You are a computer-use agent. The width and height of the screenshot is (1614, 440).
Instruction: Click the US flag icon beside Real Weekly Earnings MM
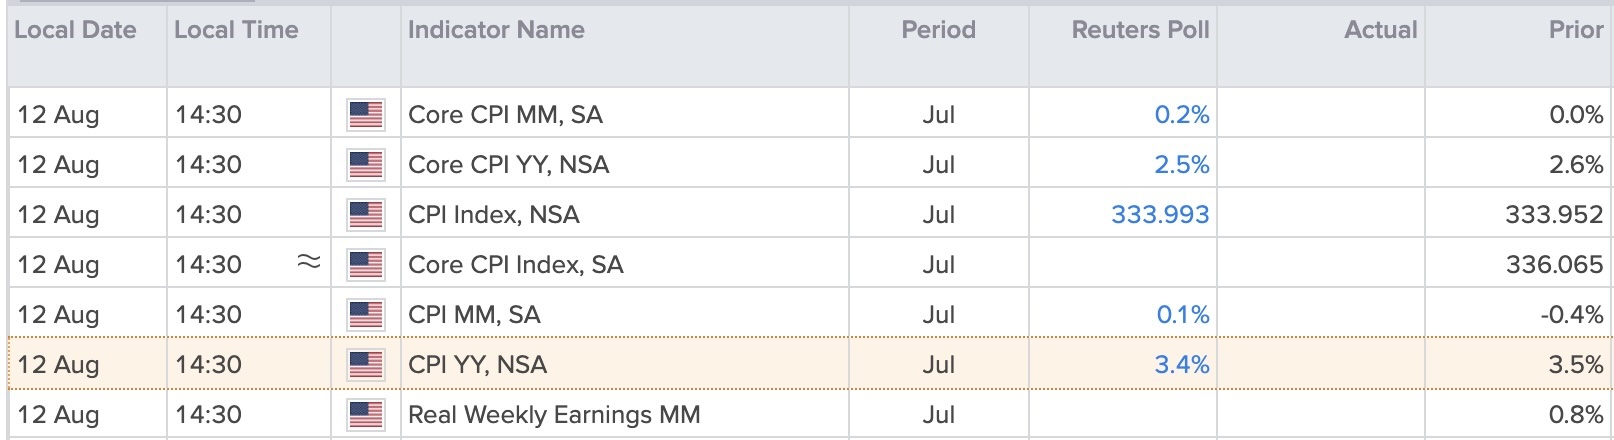coord(366,415)
